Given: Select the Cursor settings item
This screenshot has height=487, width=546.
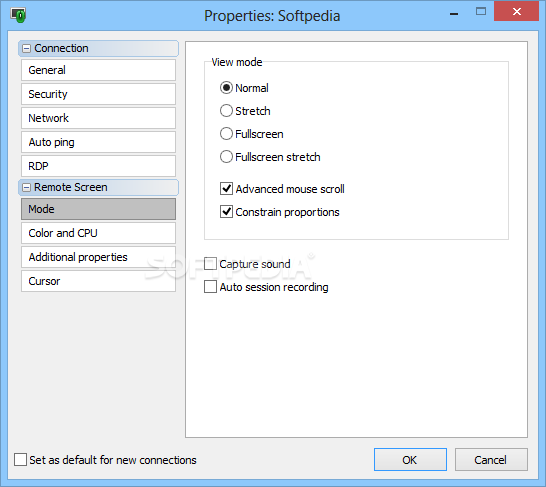Looking at the screenshot, I should (98, 281).
